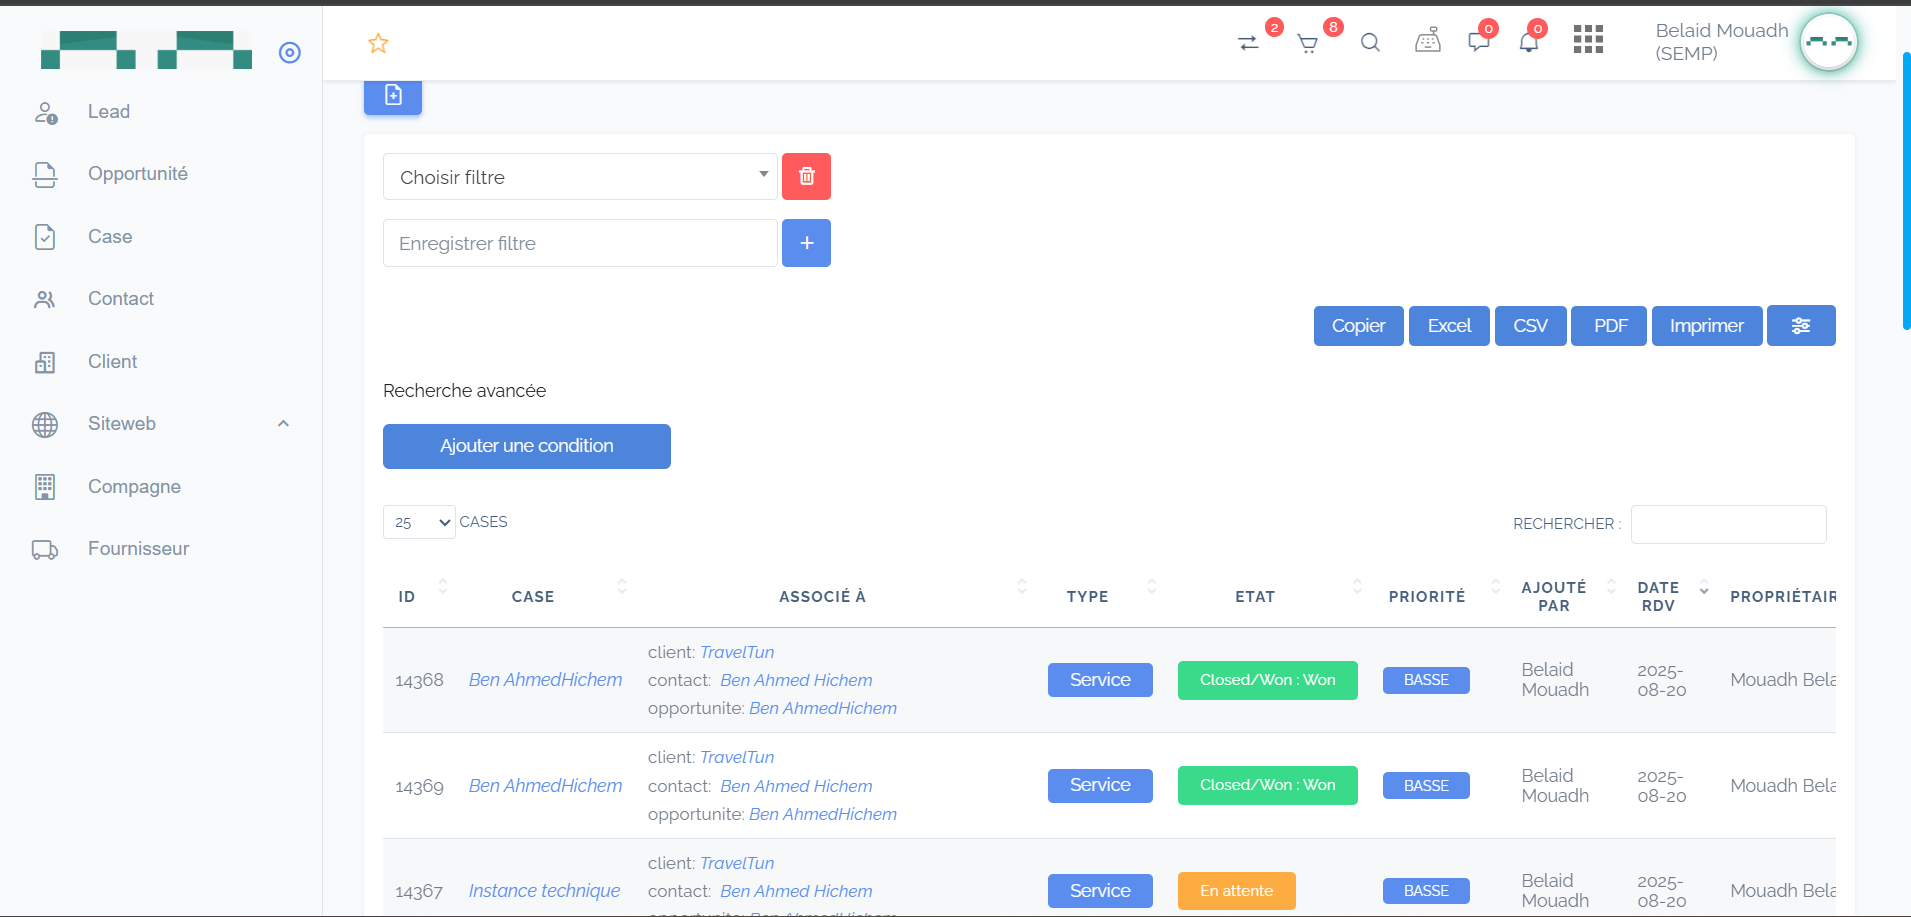Click the red trash delete filter button
The width and height of the screenshot is (1911, 917).
click(x=806, y=177)
